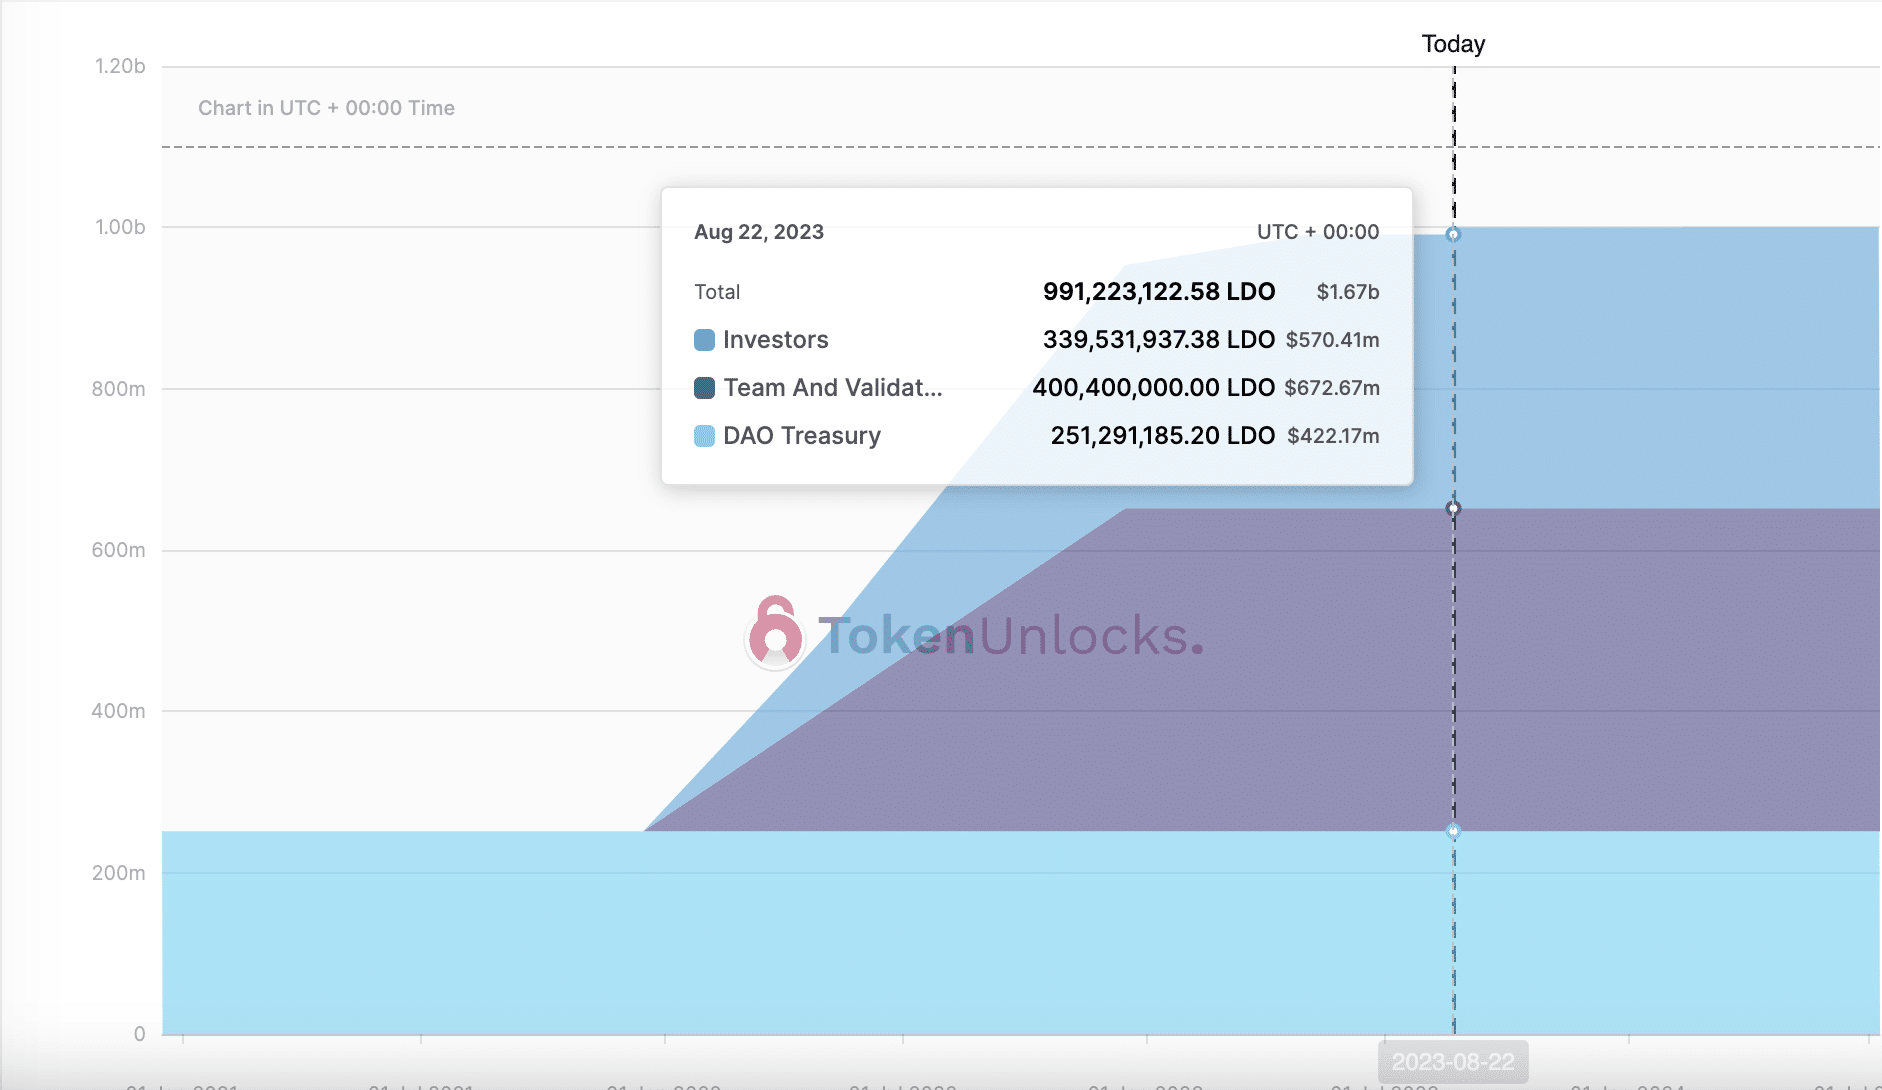Screen dimensions: 1882x1090
Task: Click the Investors blue color swatch
Action: (704, 340)
